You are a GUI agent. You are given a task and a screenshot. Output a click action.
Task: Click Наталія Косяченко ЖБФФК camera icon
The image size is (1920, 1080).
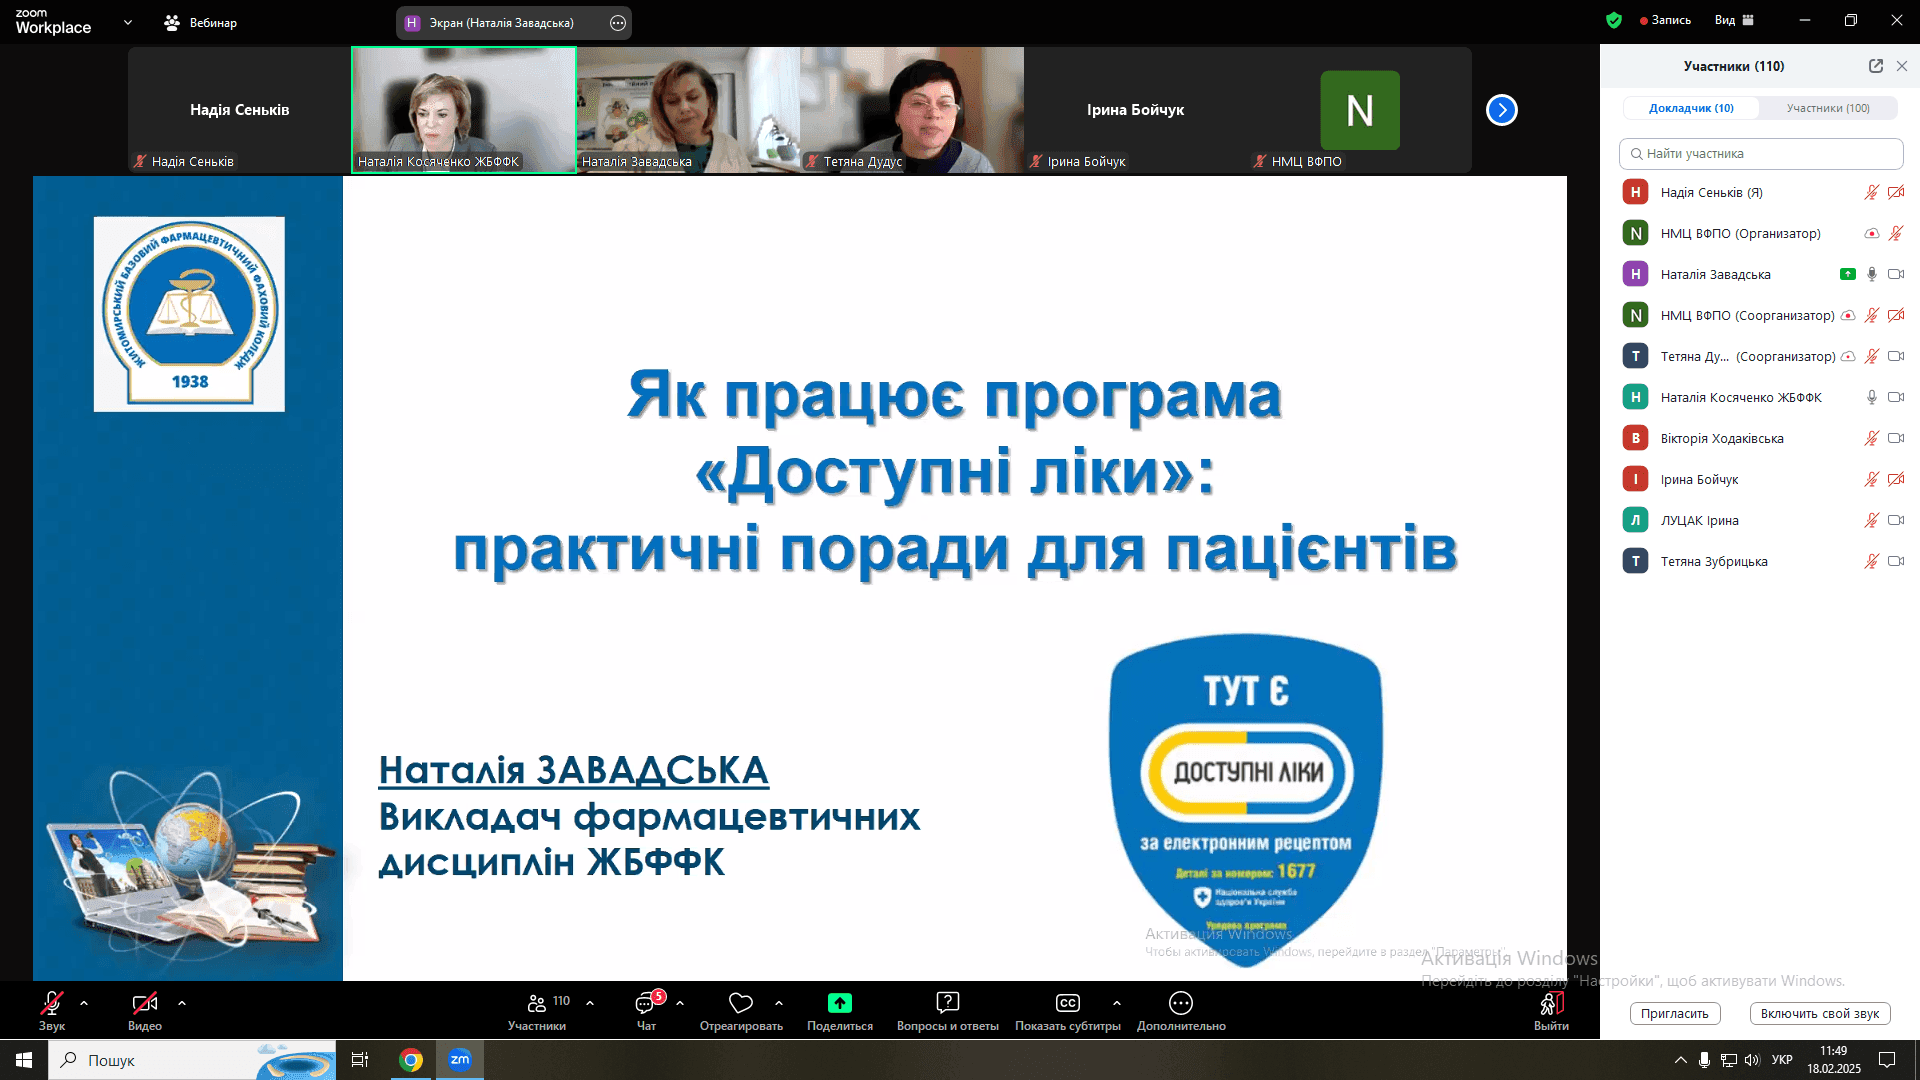coord(1896,397)
